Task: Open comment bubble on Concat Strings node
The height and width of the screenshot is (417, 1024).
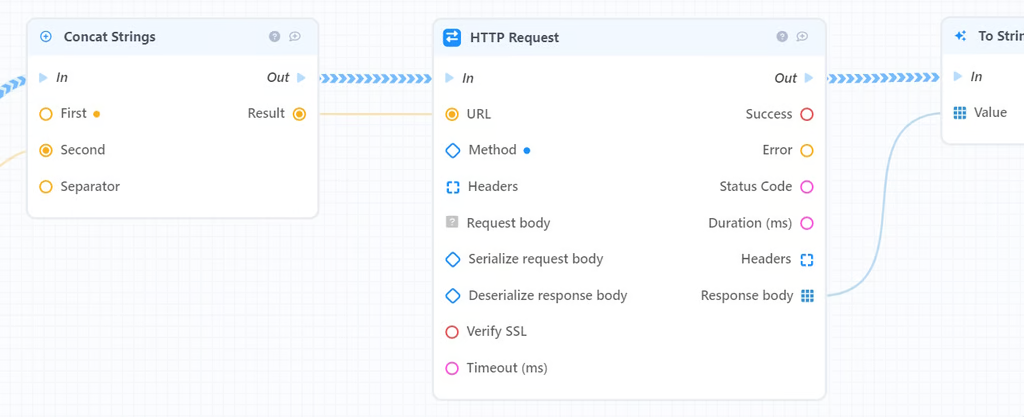Action: point(294,37)
